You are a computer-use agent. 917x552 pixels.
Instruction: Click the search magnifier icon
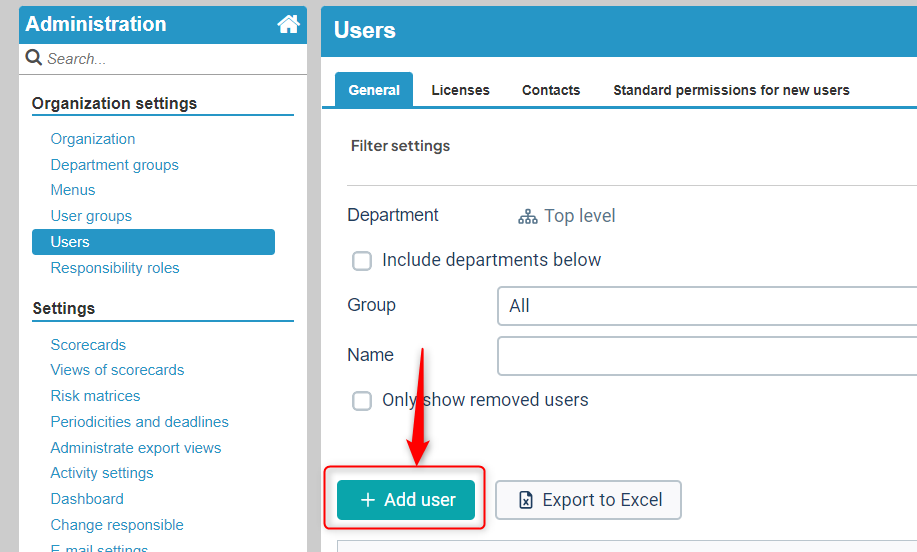point(33,57)
